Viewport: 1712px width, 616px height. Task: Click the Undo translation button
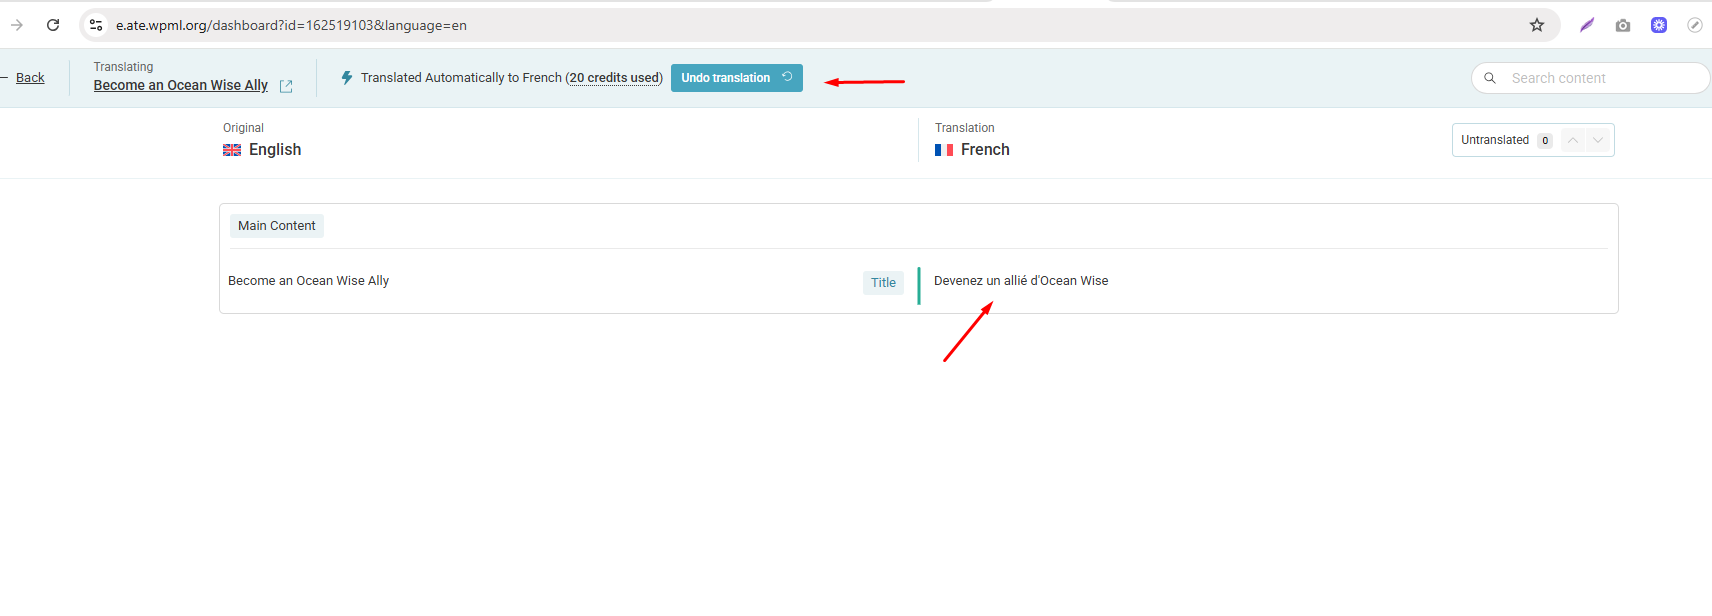pyautogui.click(x=737, y=77)
